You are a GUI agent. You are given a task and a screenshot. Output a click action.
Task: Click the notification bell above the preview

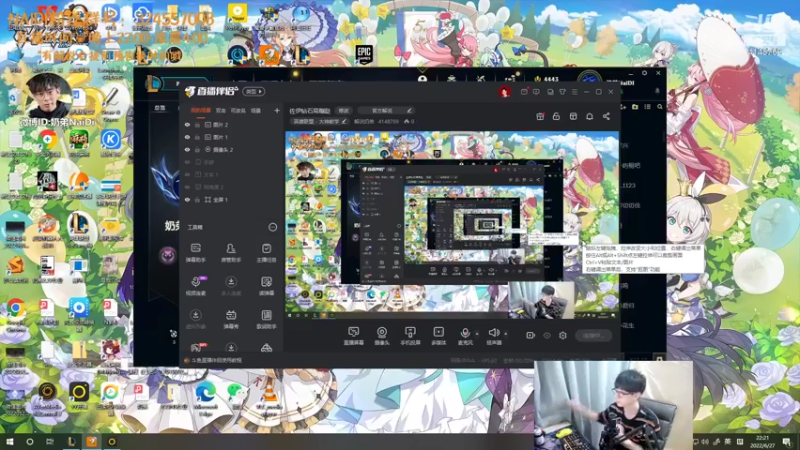589,116
